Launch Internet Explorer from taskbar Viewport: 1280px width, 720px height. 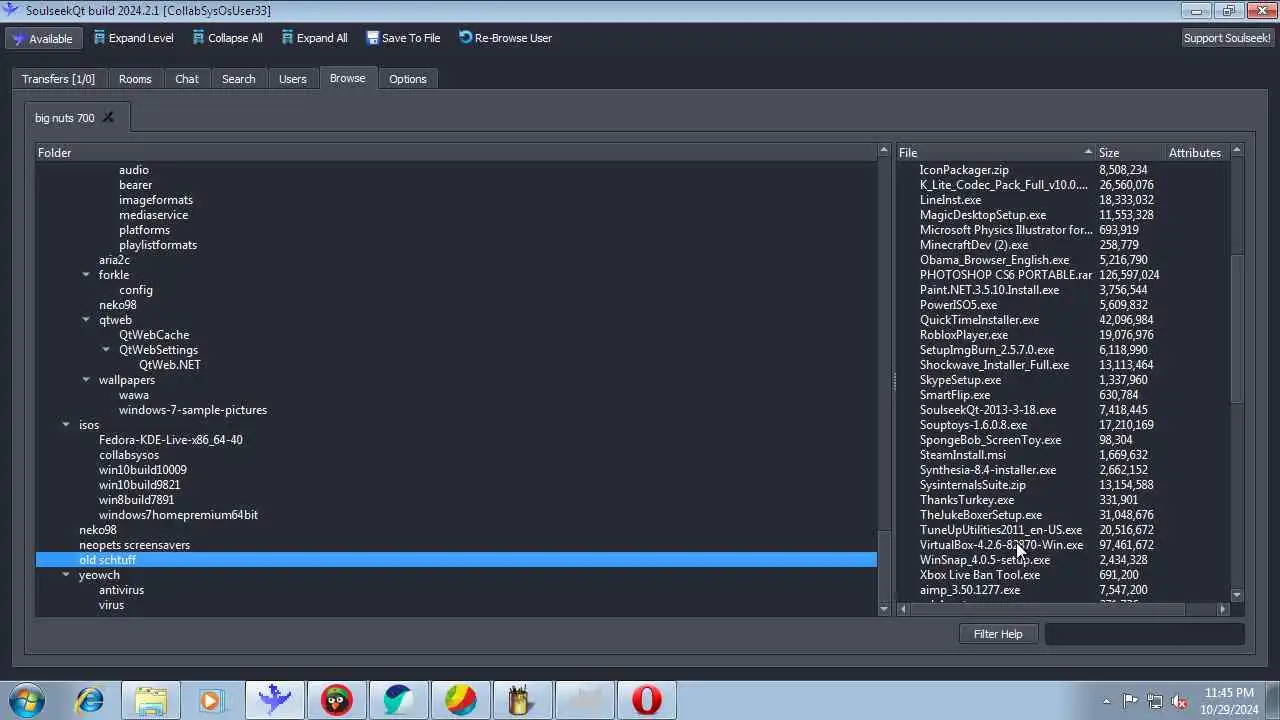90,700
